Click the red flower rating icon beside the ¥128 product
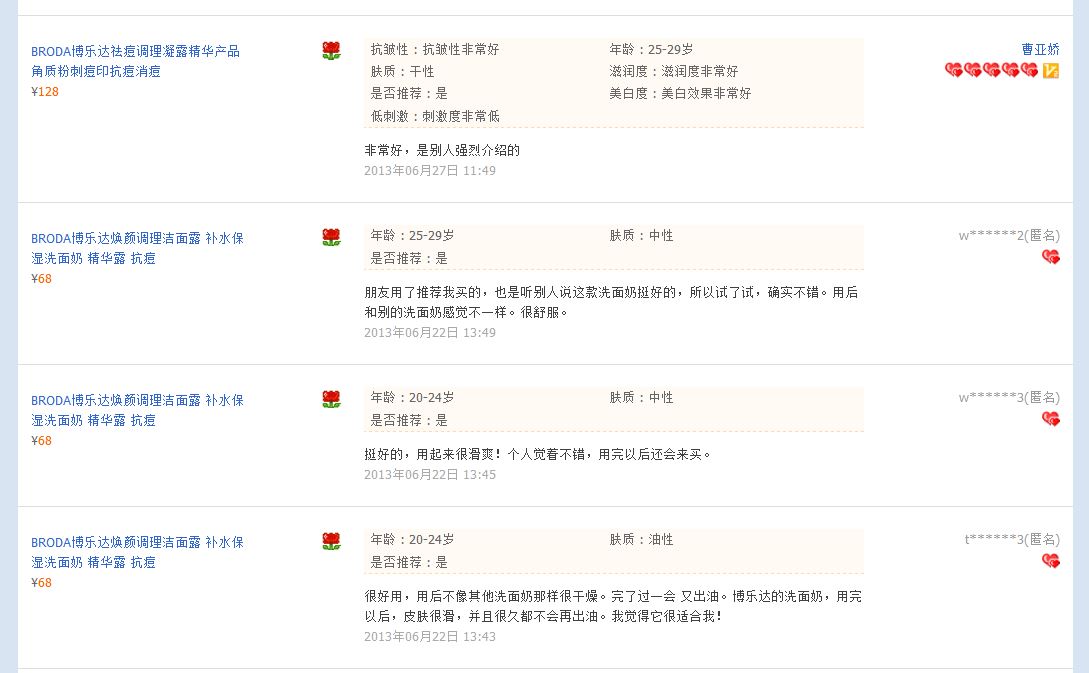 coord(331,51)
